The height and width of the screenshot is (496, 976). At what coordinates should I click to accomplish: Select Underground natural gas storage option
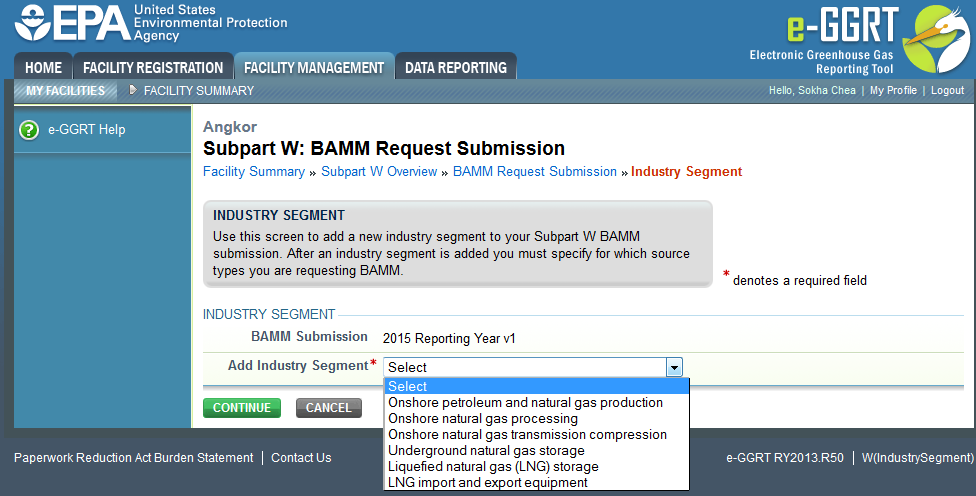[x=537, y=451]
